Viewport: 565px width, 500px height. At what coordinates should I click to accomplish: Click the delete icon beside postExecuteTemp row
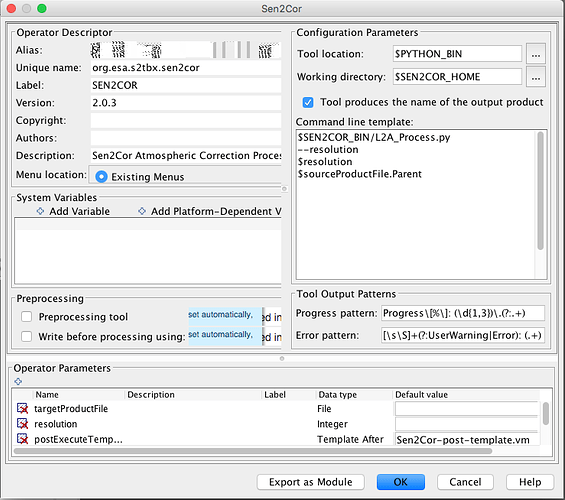point(22,439)
